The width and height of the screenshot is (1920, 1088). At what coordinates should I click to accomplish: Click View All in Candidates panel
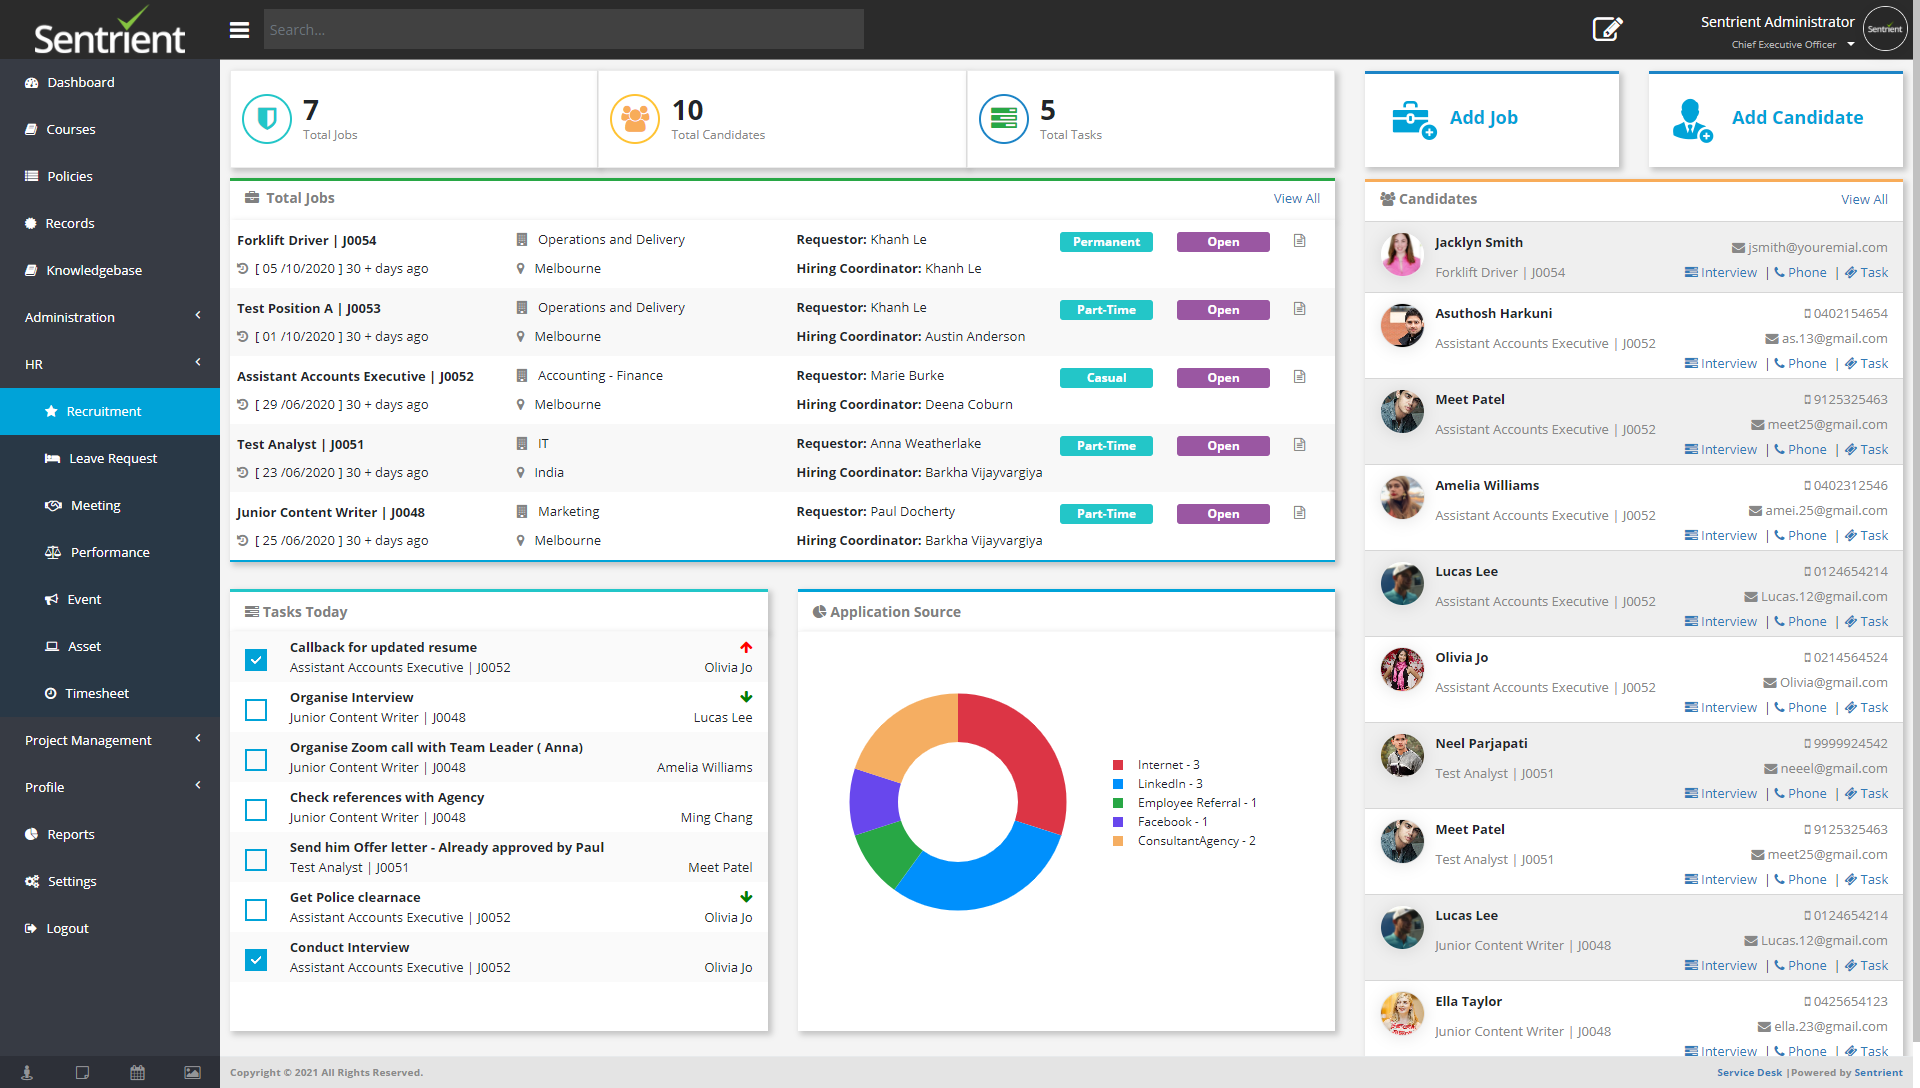pos(1864,199)
